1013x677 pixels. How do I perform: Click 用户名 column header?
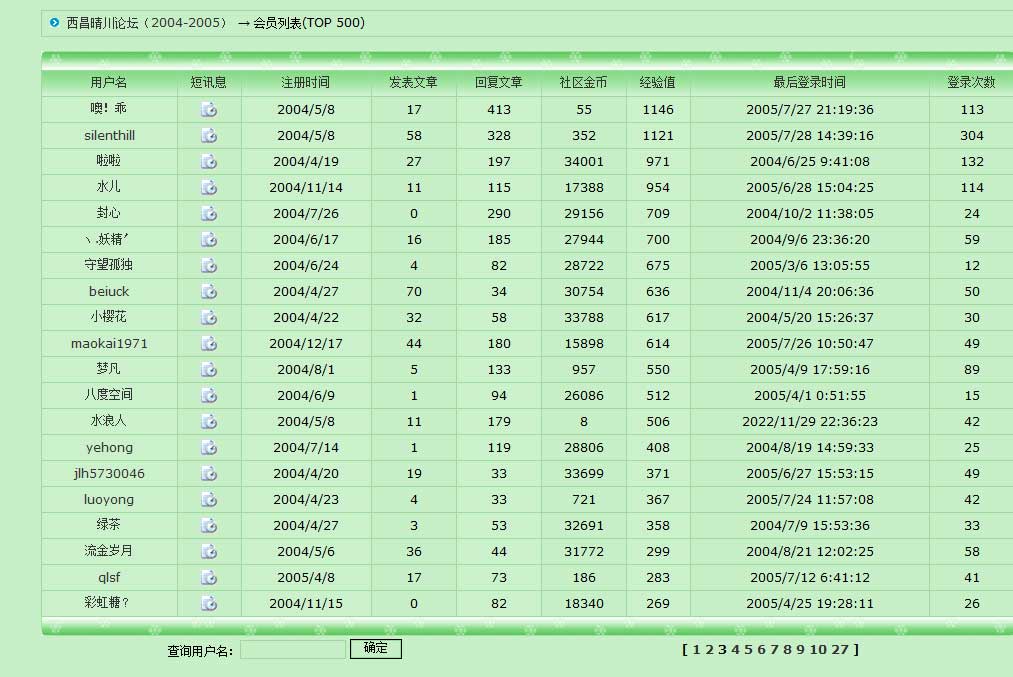click(x=109, y=83)
